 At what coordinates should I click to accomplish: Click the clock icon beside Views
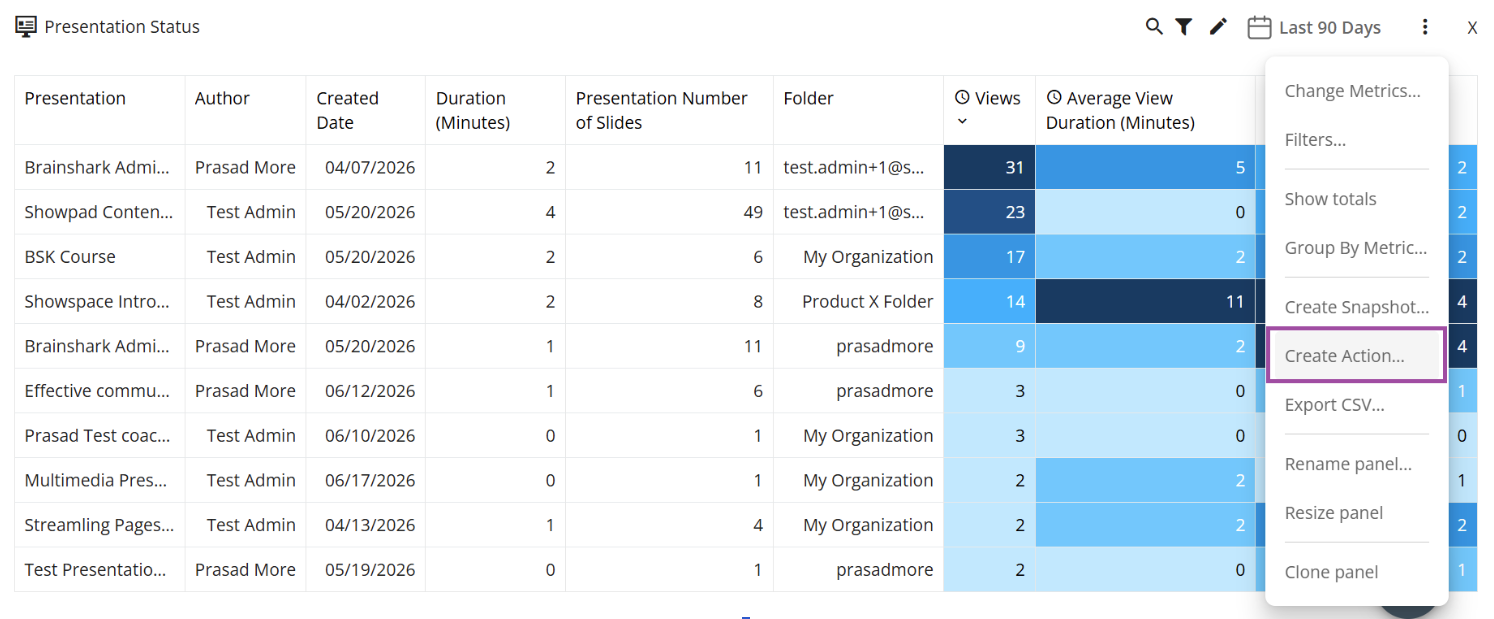tap(962, 98)
